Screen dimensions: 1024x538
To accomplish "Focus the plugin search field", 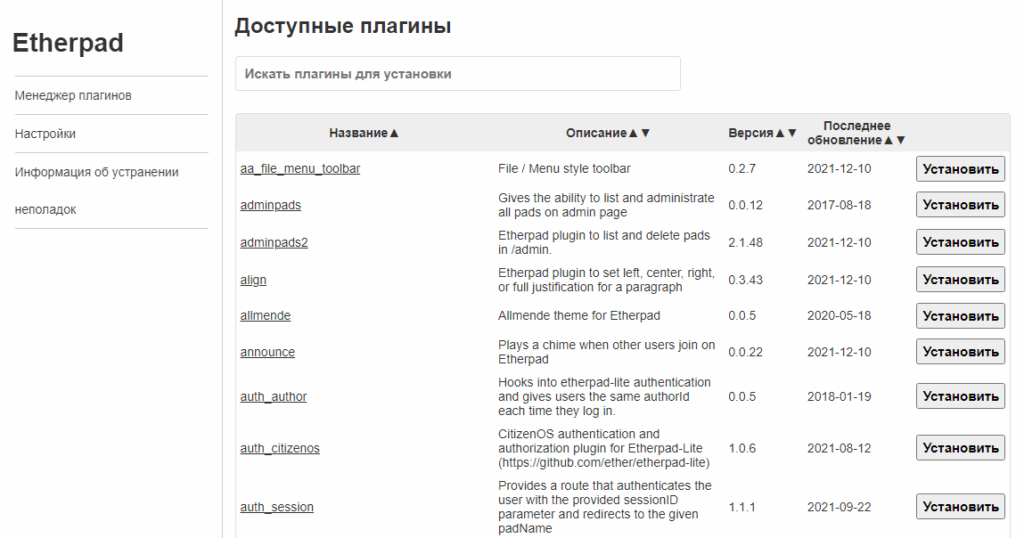I will tap(458, 74).
